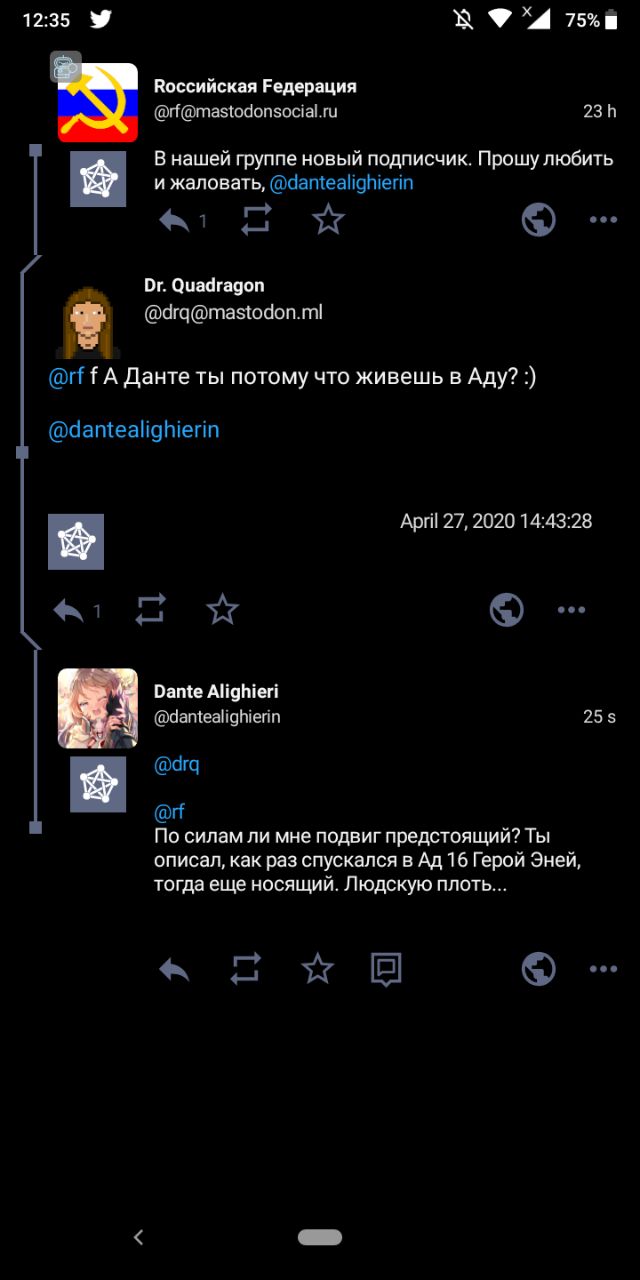Reply to Dante Alighieri's post
Screen dimensions: 640x1280
coord(174,969)
